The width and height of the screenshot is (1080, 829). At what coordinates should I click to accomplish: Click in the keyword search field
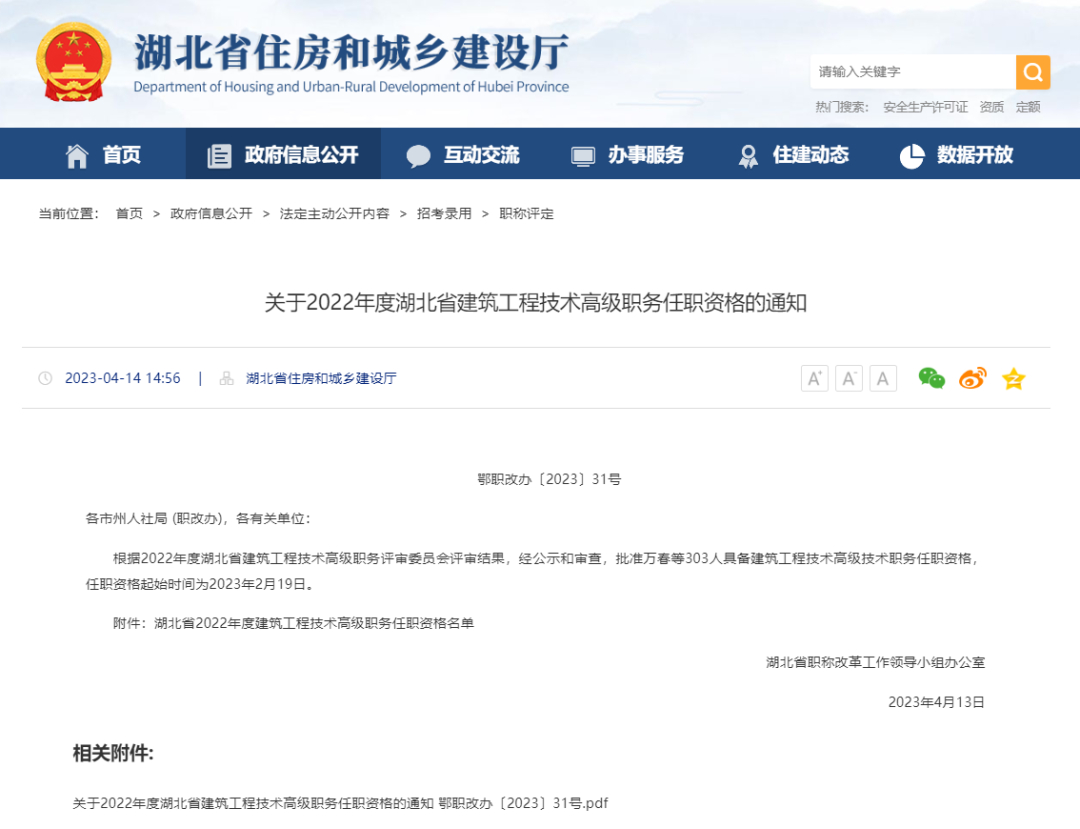(x=912, y=72)
